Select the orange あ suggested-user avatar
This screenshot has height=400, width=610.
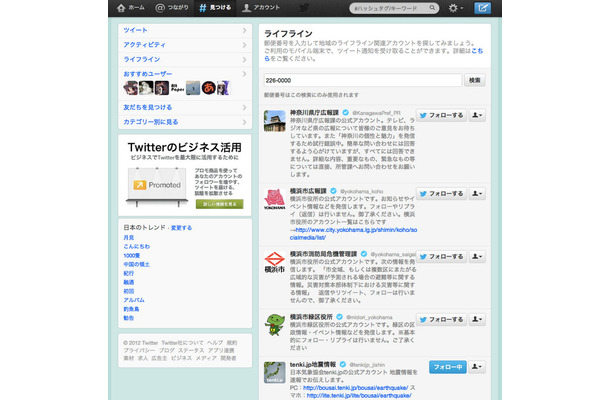(209, 88)
